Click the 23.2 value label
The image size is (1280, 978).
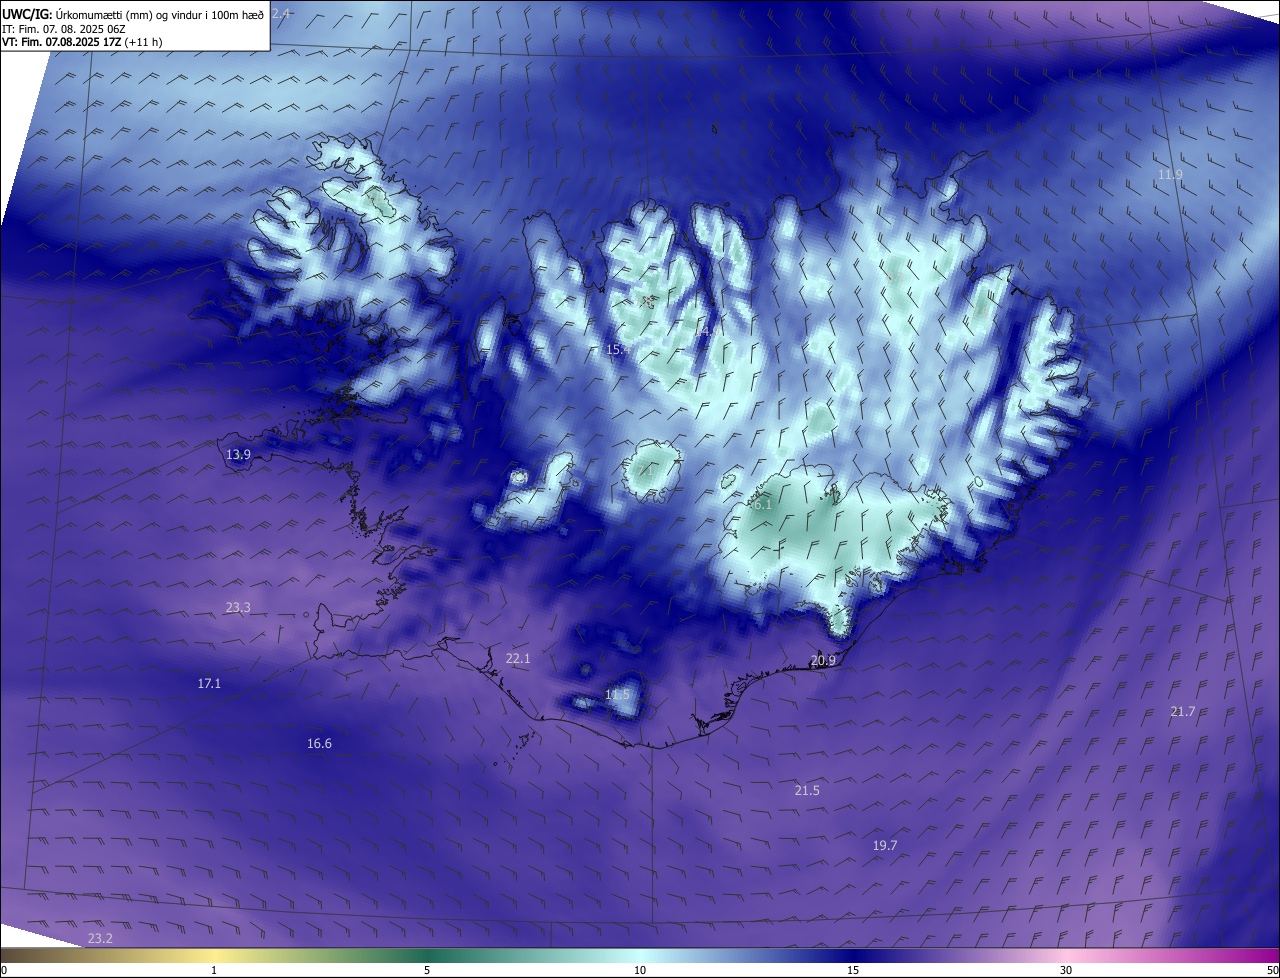point(100,938)
